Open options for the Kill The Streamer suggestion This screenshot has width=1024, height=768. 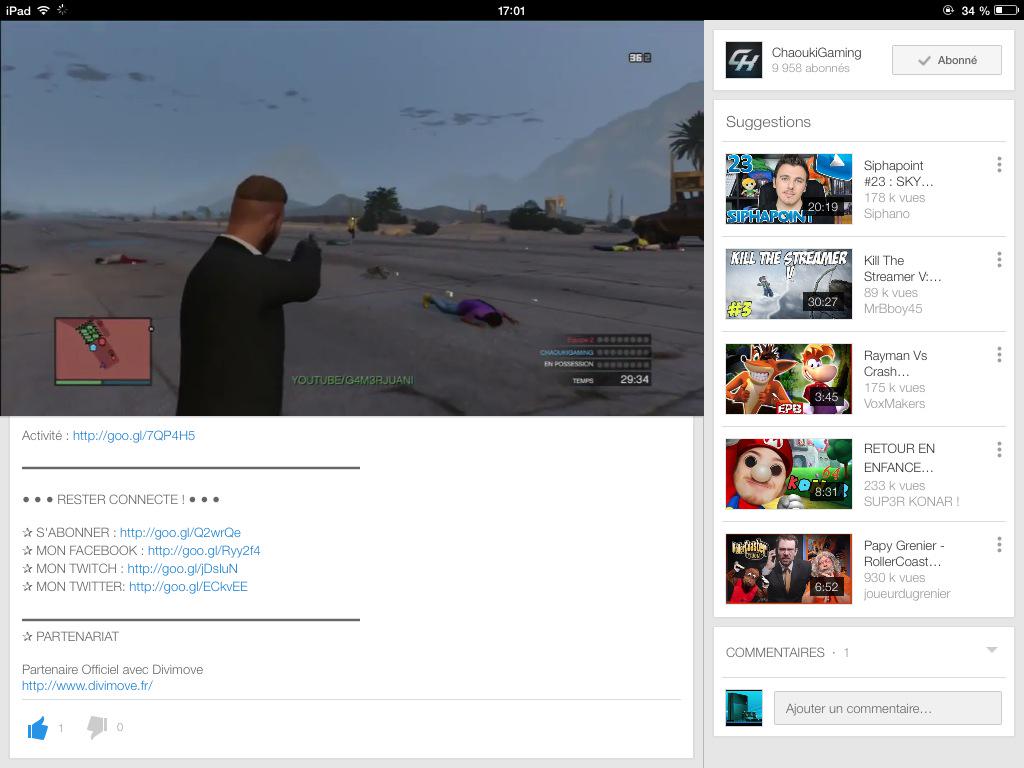coord(999,260)
